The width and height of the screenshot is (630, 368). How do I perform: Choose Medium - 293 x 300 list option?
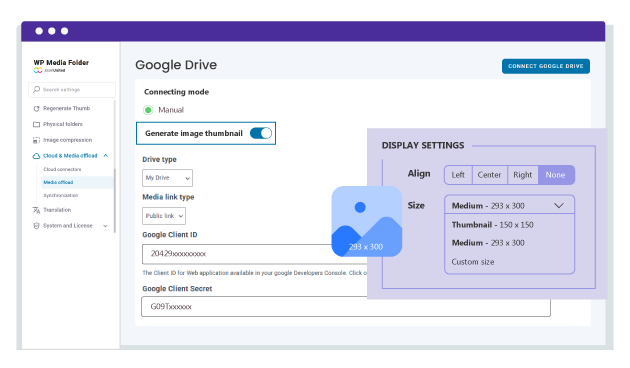point(488,243)
